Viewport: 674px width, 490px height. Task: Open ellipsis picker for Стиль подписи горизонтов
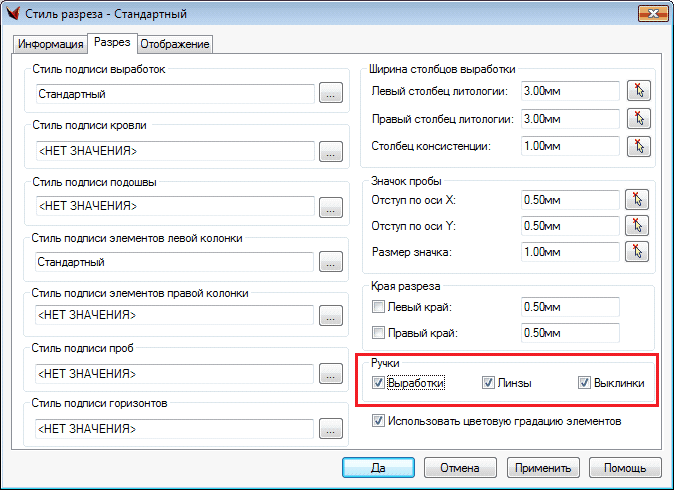click(x=330, y=430)
